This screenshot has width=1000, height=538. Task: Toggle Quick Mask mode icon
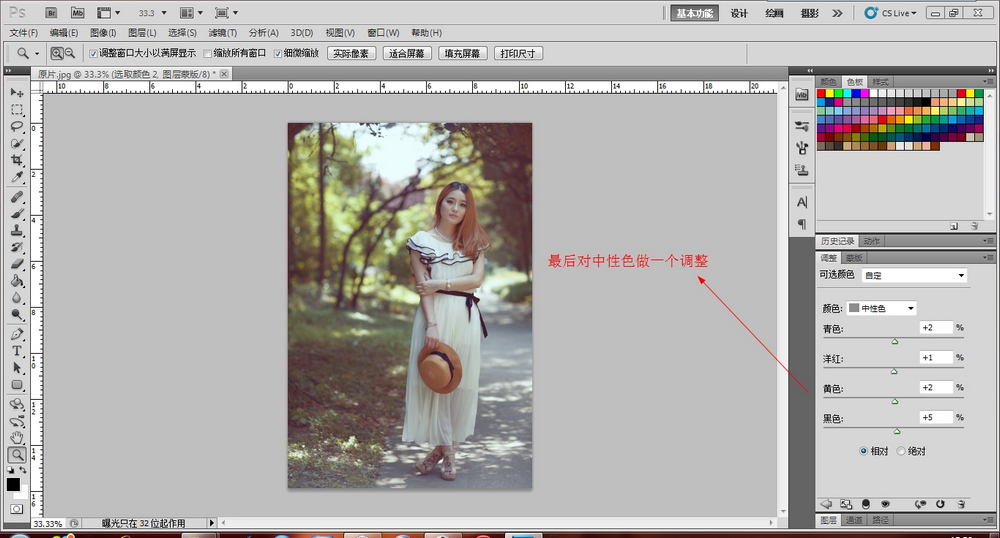(x=16, y=509)
